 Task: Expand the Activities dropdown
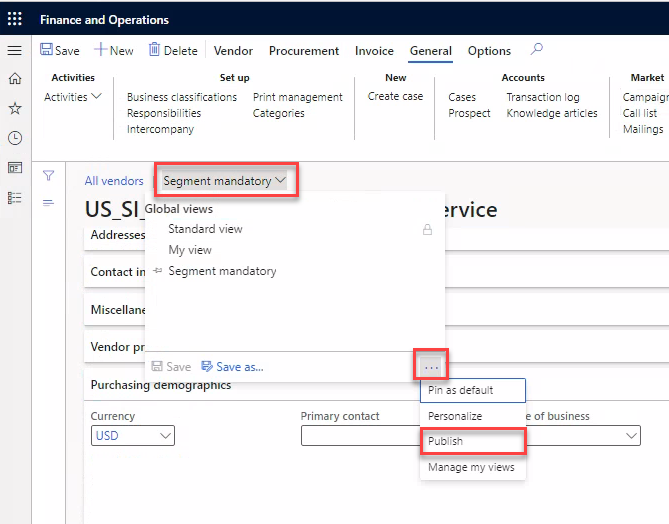tap(73, 97)
